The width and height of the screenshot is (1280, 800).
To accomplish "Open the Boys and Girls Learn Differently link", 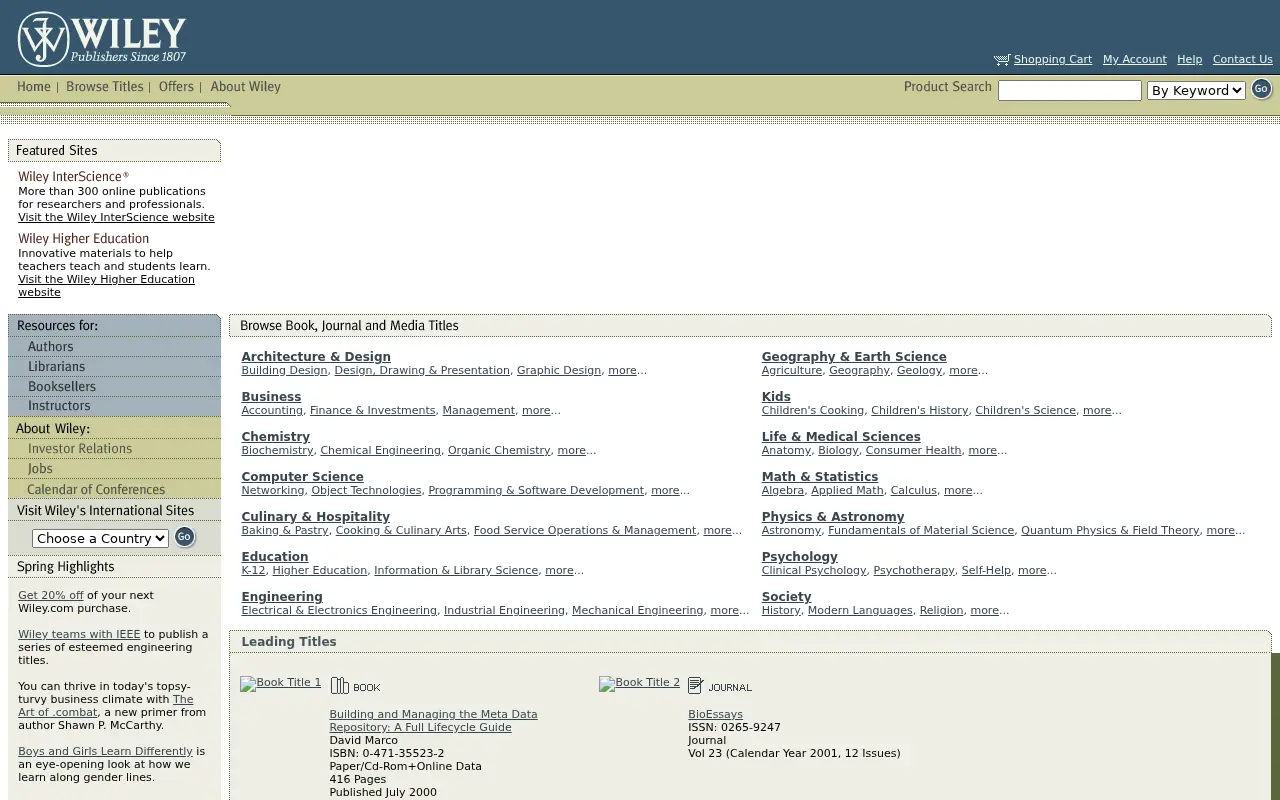I will (105, 752).
